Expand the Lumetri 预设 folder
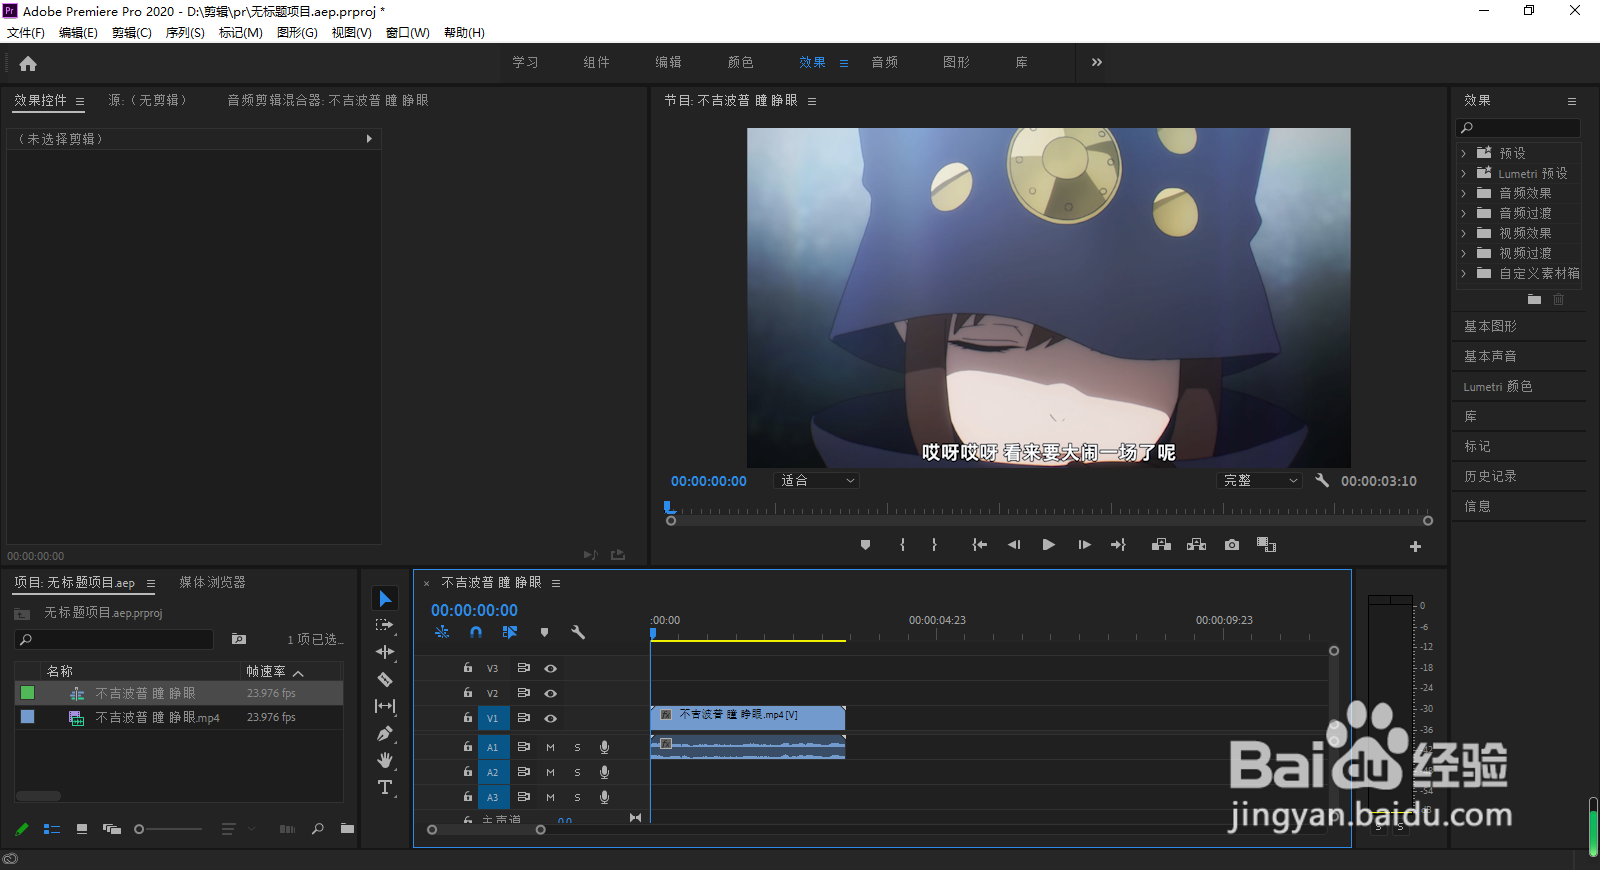The height and width of the screenshot is (870, 1600). coord(1463,173)
